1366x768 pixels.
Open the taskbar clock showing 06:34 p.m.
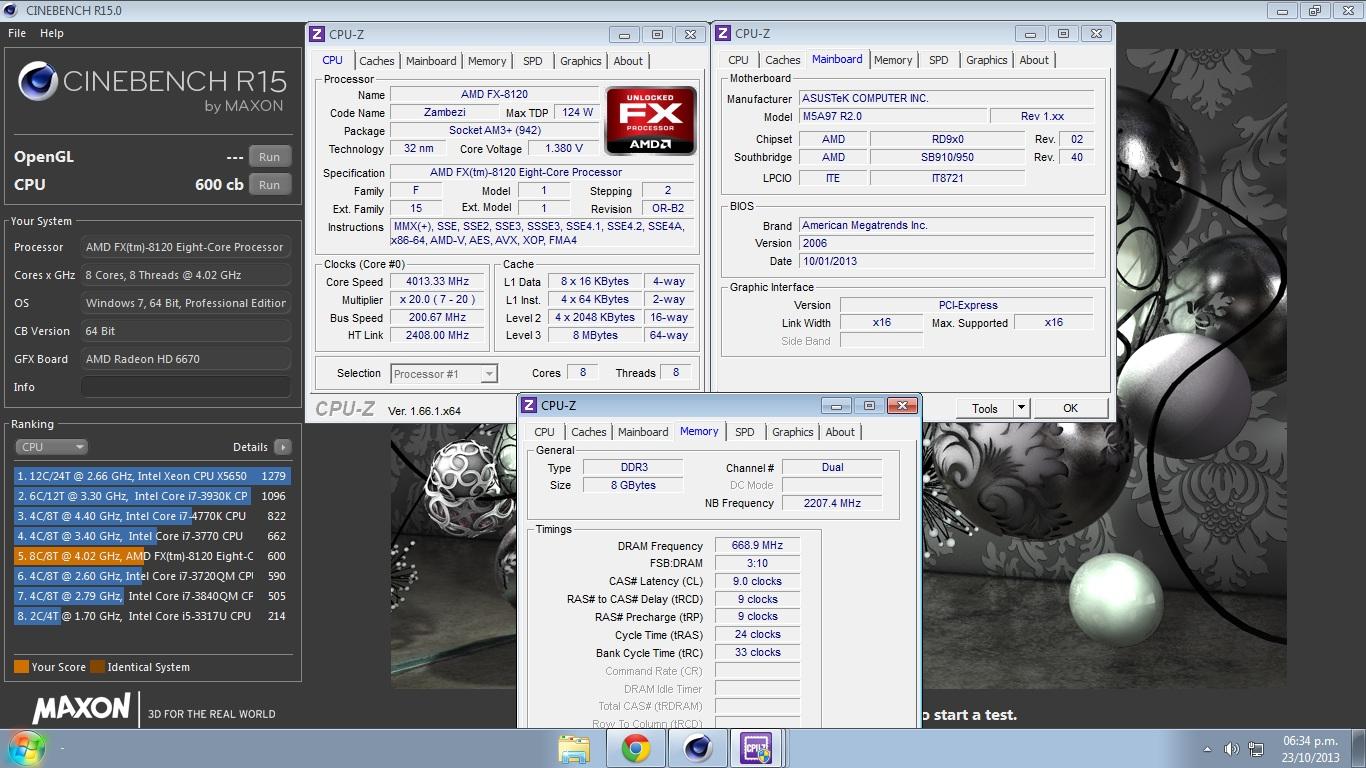(x=1310, y=749)
